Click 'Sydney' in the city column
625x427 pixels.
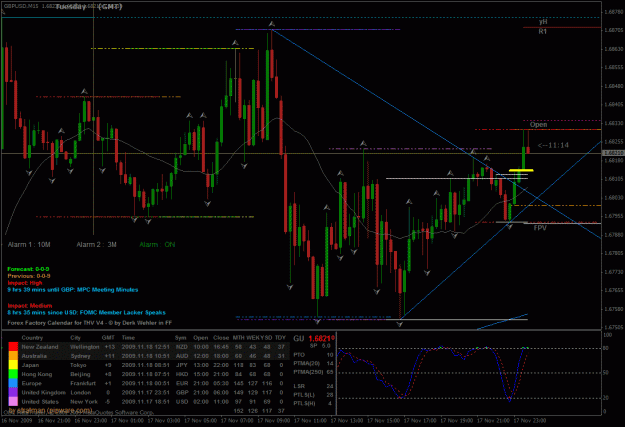(x=81, y=356)
